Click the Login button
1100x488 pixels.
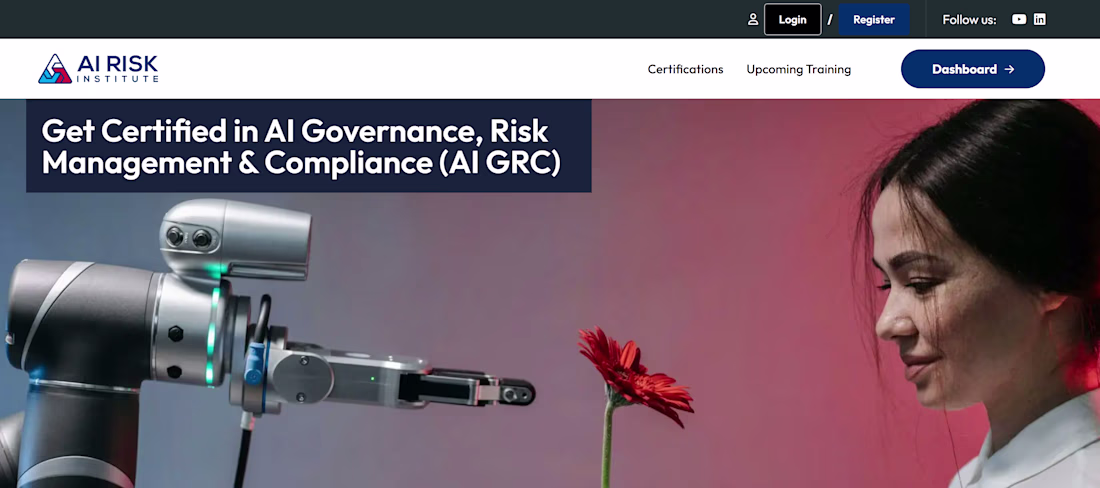[793, 20]
